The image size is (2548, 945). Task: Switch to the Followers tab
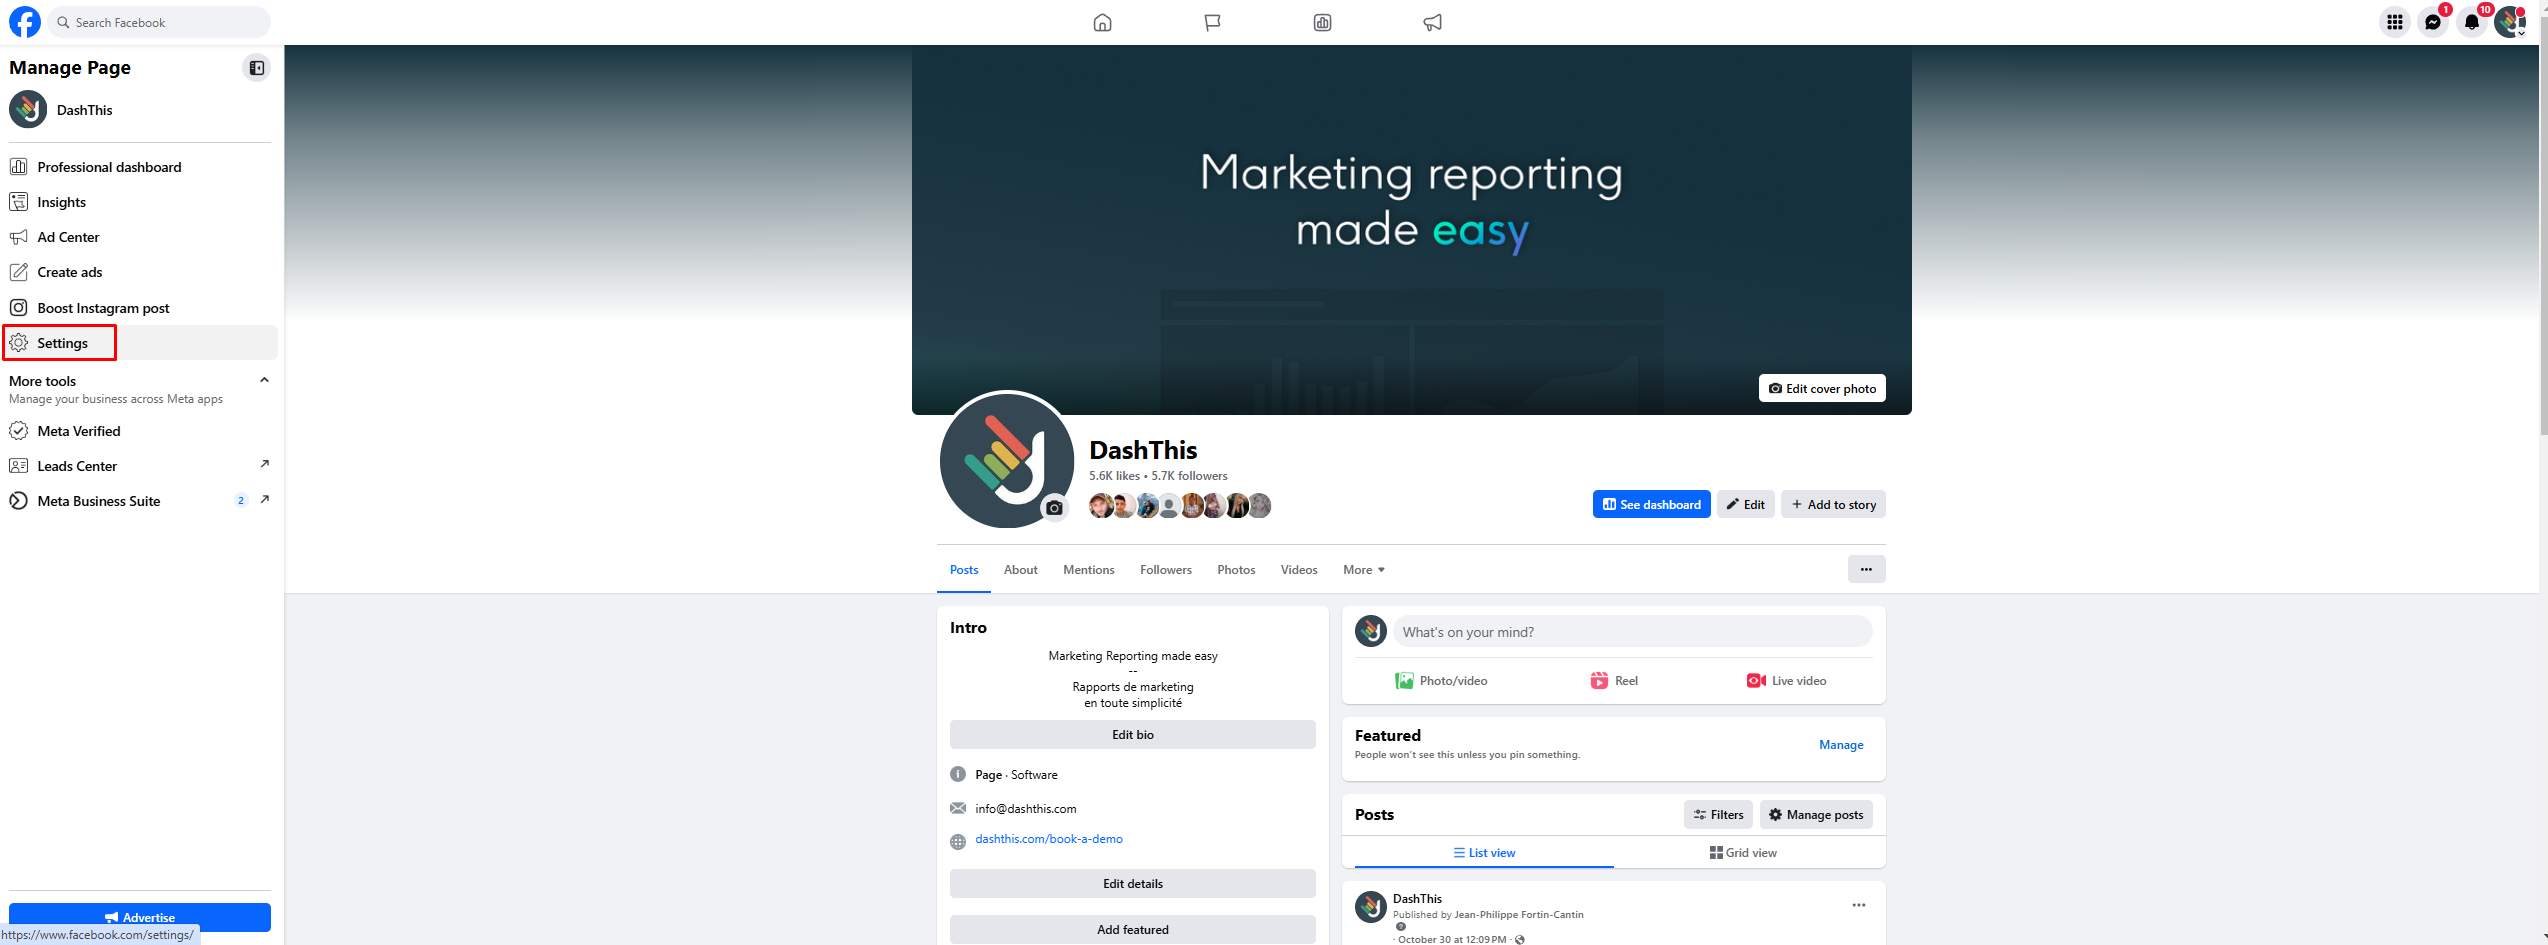click(x=1165, y=570)
